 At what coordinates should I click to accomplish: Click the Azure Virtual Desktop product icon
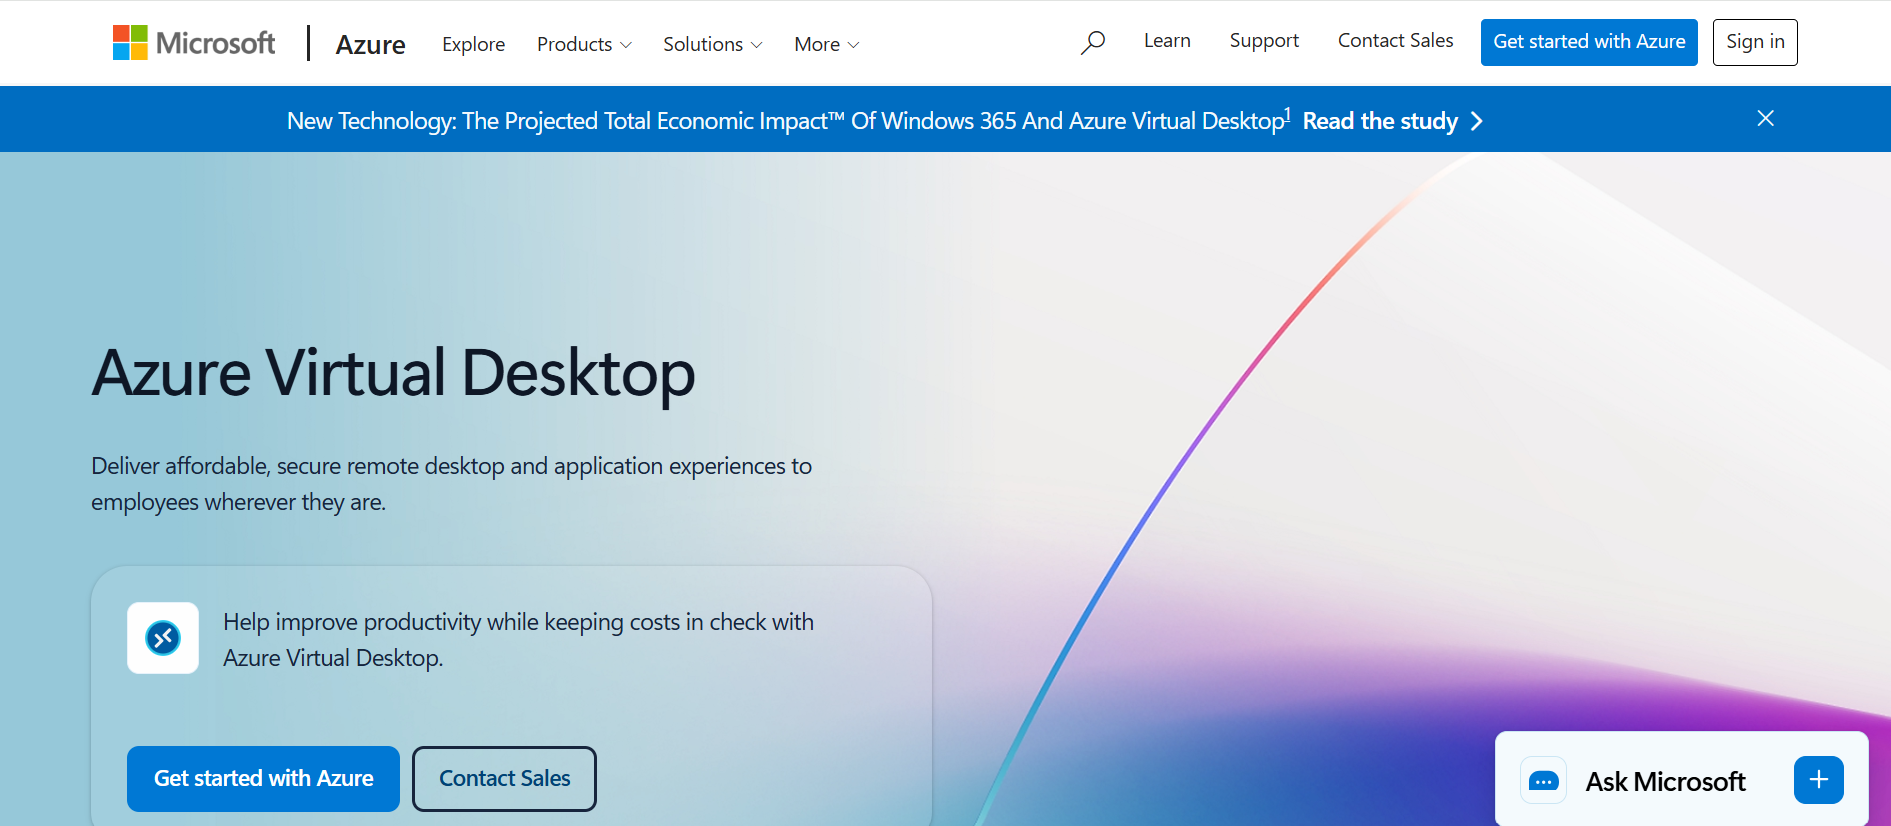pos(163,638)
